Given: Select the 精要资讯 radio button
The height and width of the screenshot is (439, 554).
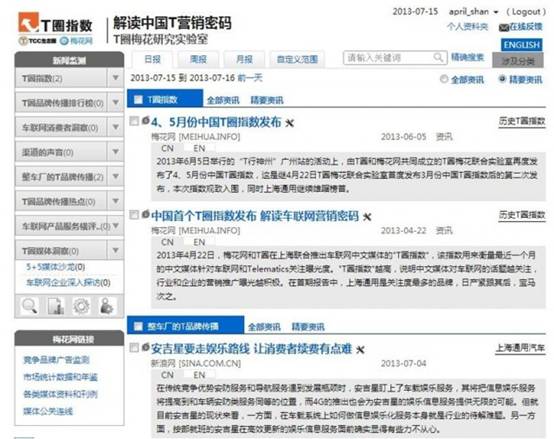Looking at the screenshot, I should pos(502,79).
